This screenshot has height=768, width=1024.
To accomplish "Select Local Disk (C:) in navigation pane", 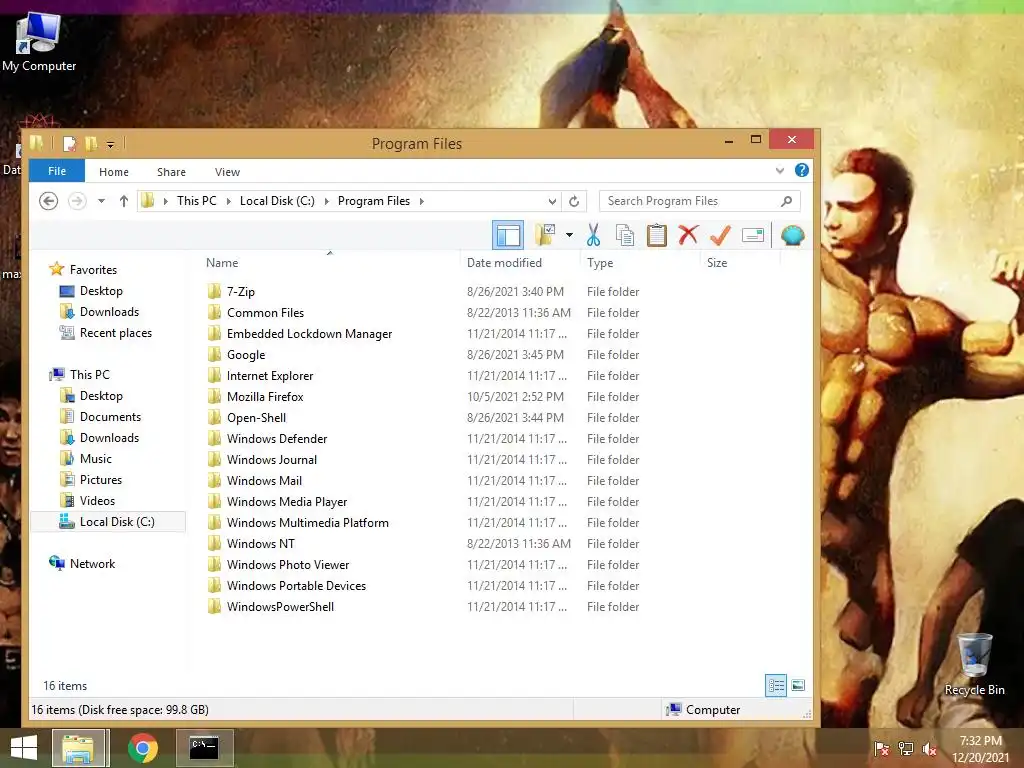I will [108, 522].
